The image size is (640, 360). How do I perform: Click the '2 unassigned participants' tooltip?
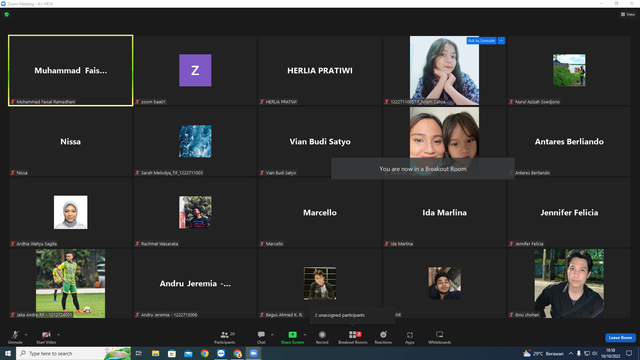coord(353,316)
